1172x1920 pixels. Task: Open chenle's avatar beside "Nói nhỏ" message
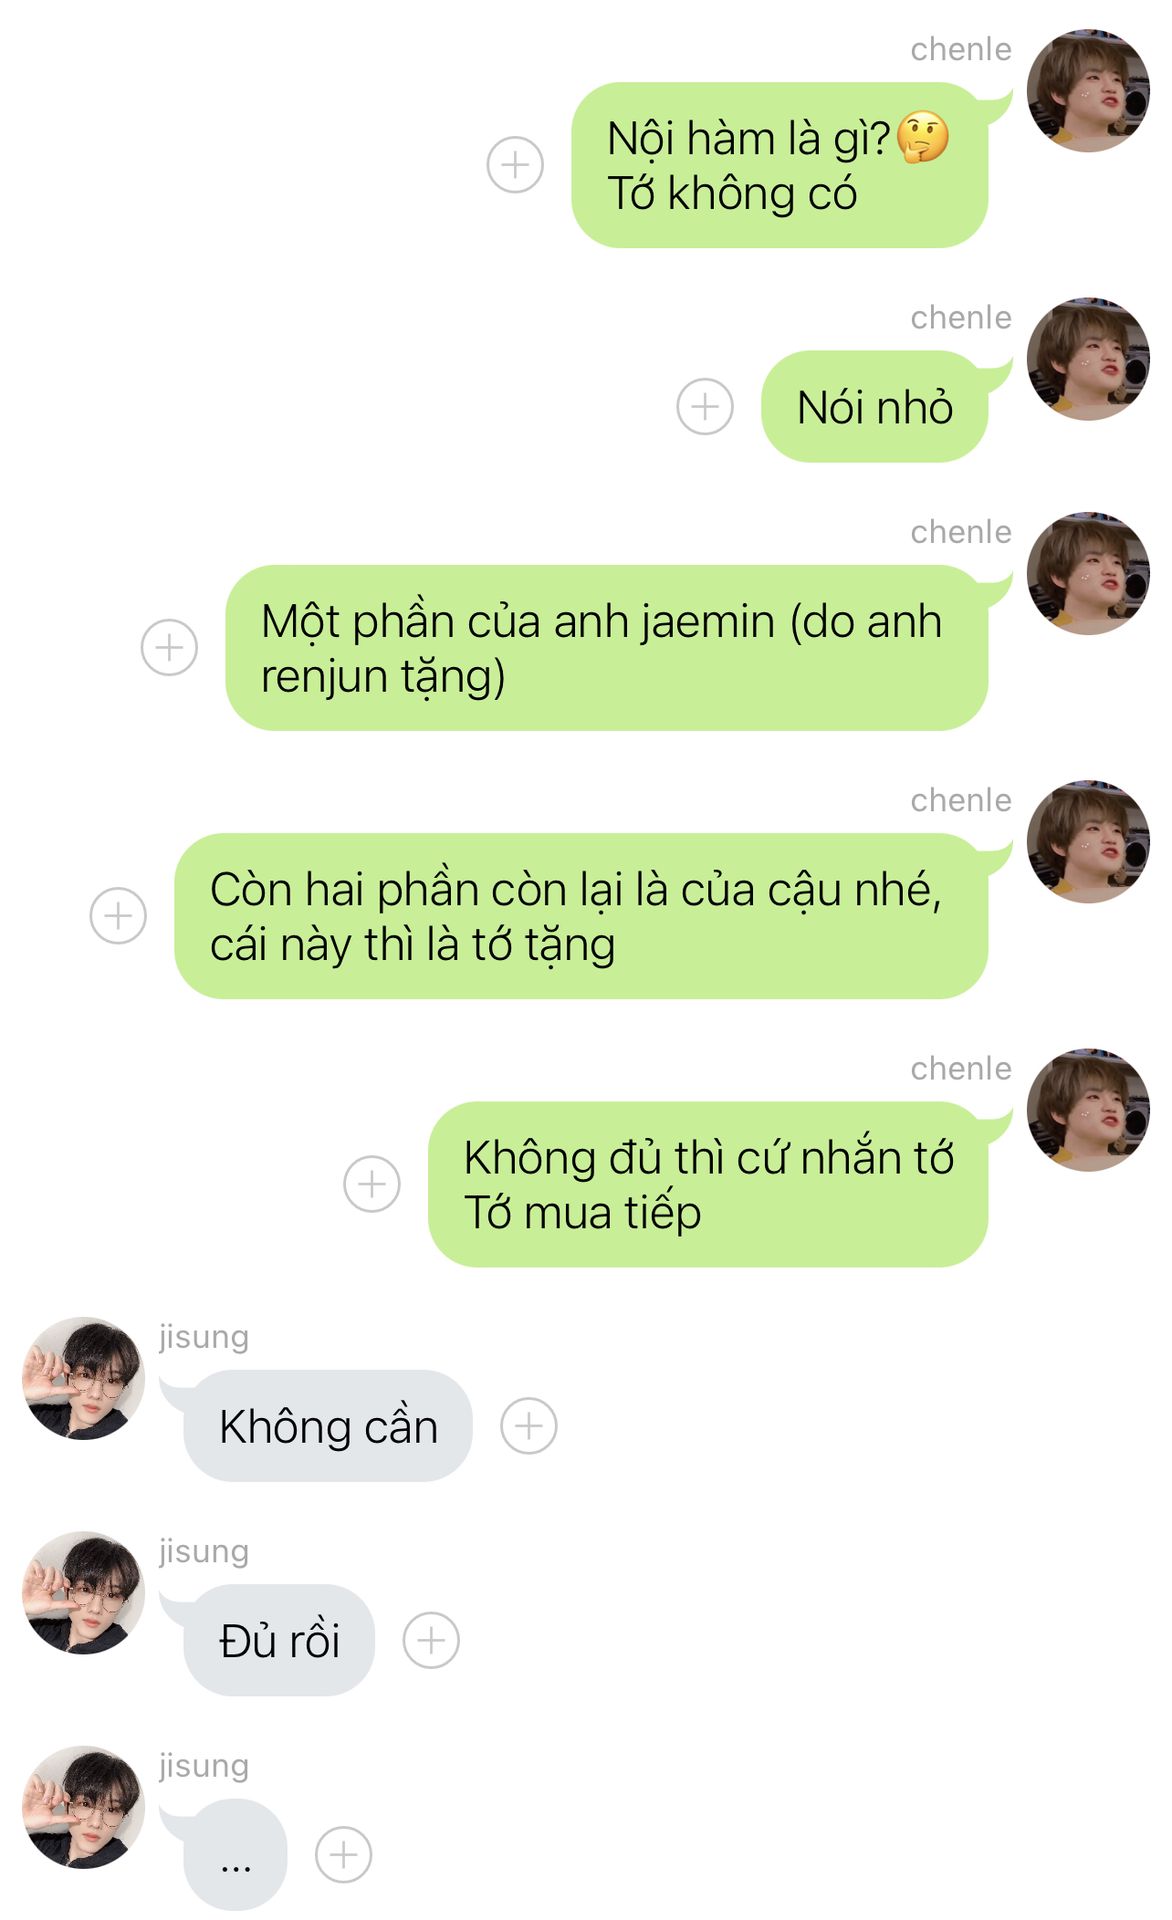(x=1088, y=359)
